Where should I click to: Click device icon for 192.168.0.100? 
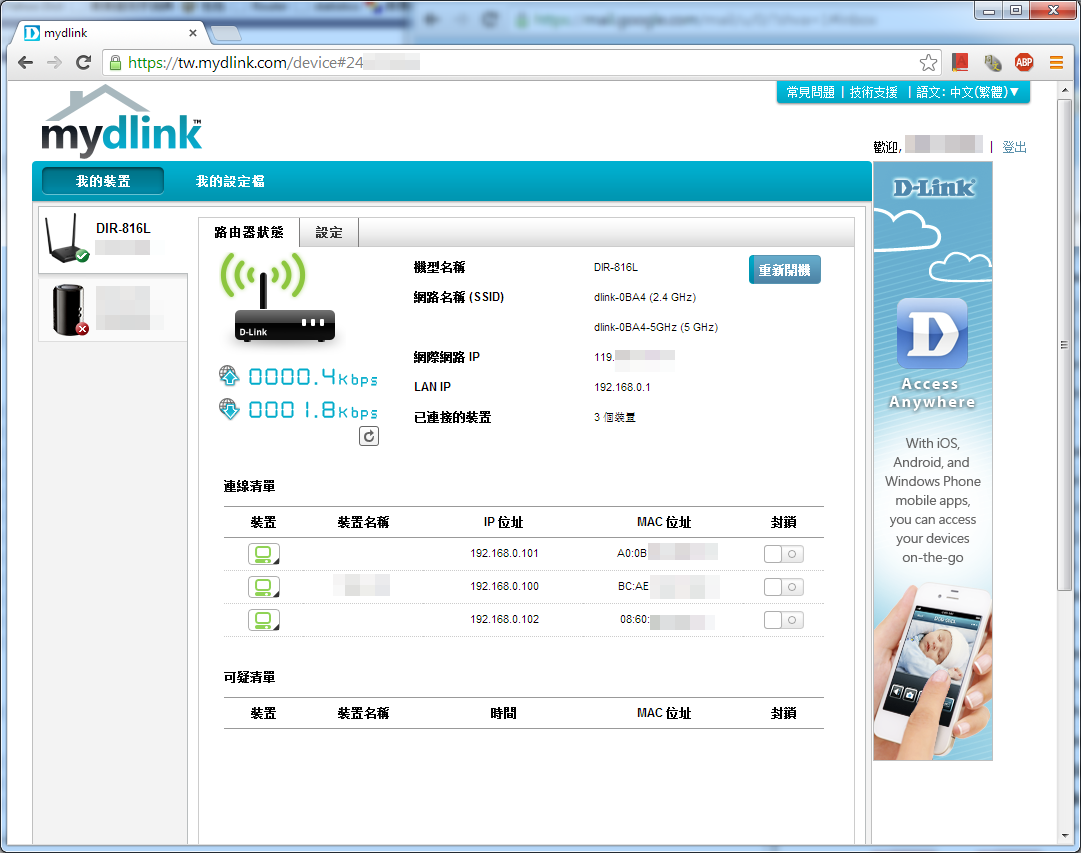click(x=264, y=587)
